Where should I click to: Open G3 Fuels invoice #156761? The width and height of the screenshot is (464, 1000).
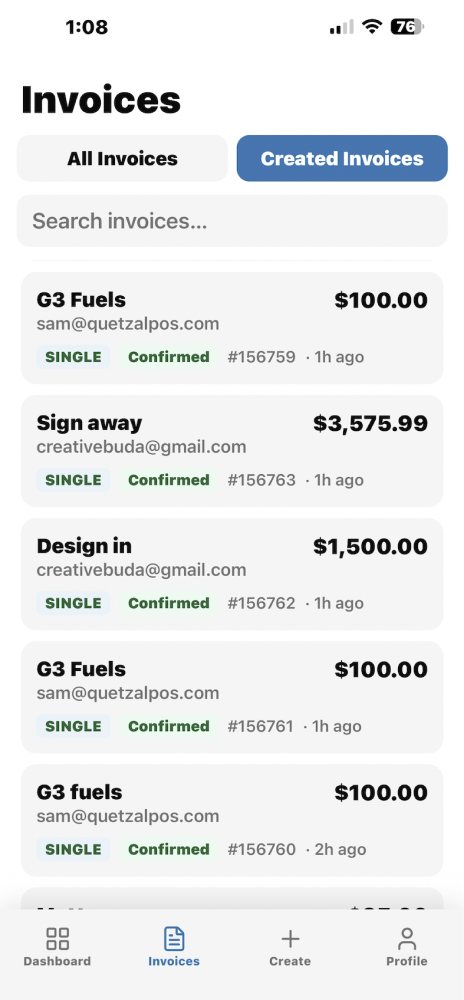tap(232, 697)
